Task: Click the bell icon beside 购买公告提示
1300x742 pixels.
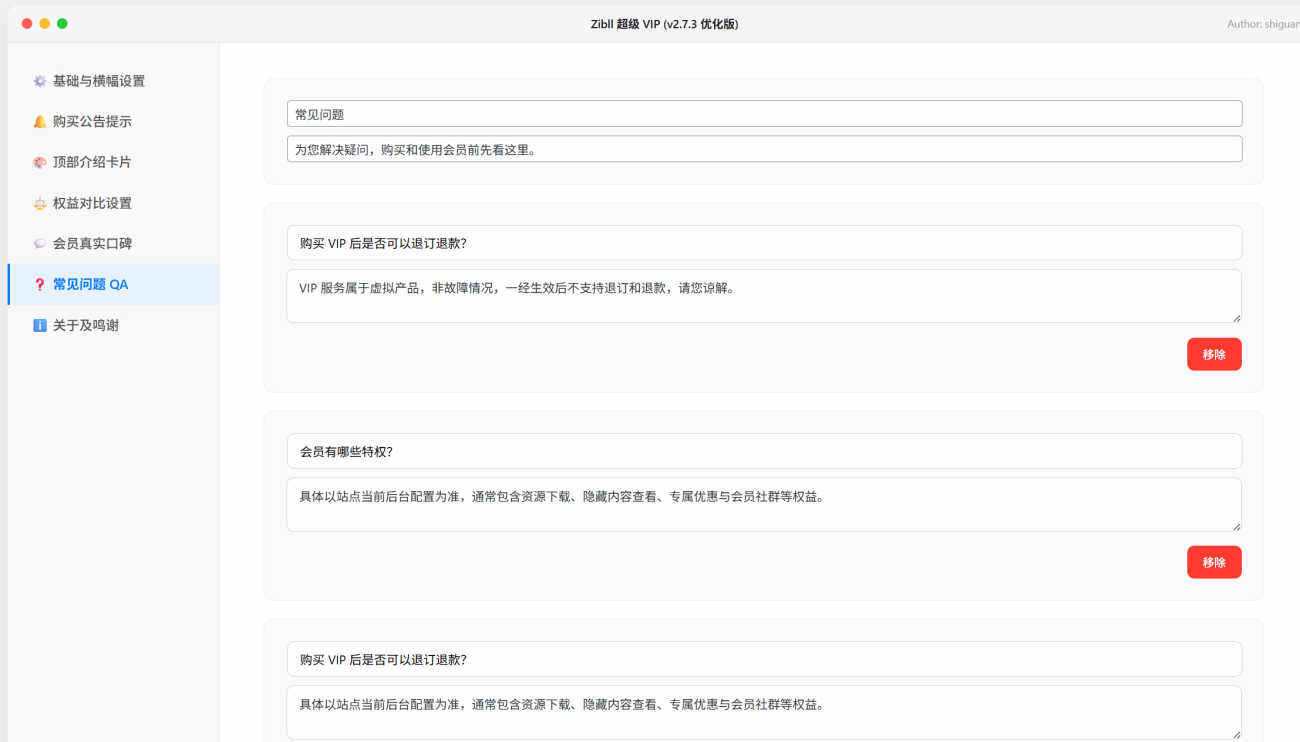Action: [40, 122]
